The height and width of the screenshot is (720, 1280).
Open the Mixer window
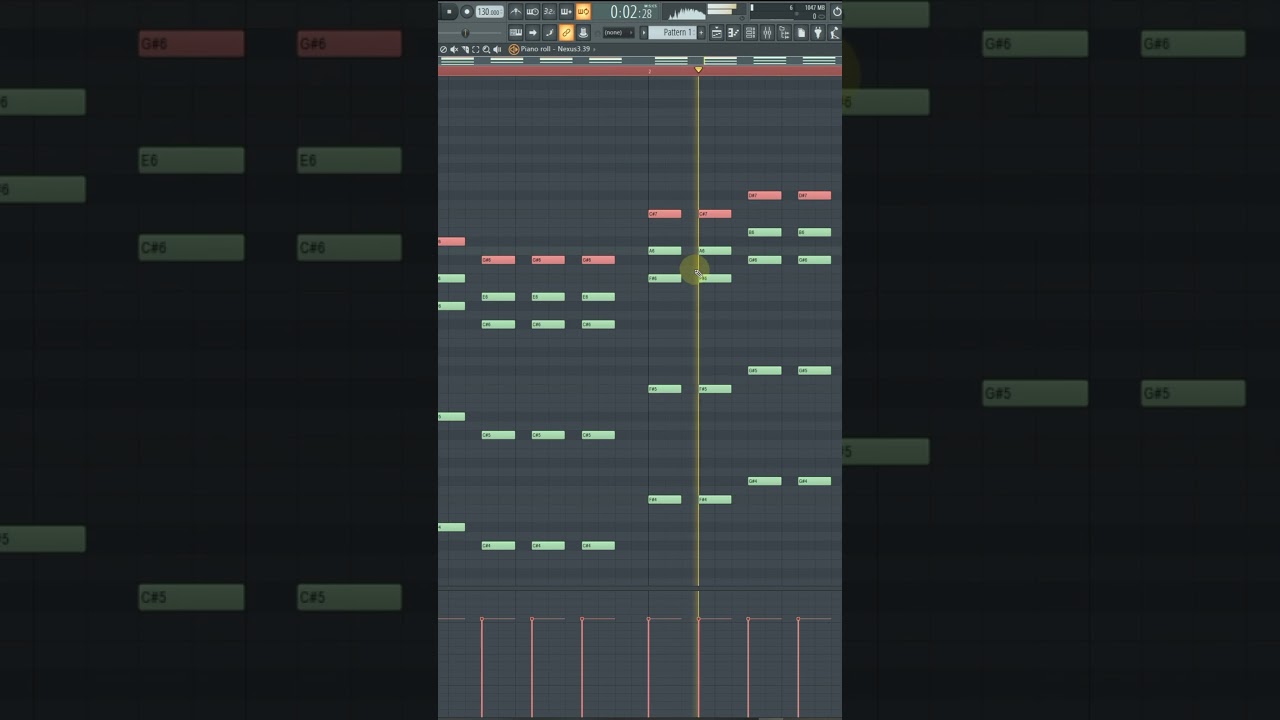[767, 32]
